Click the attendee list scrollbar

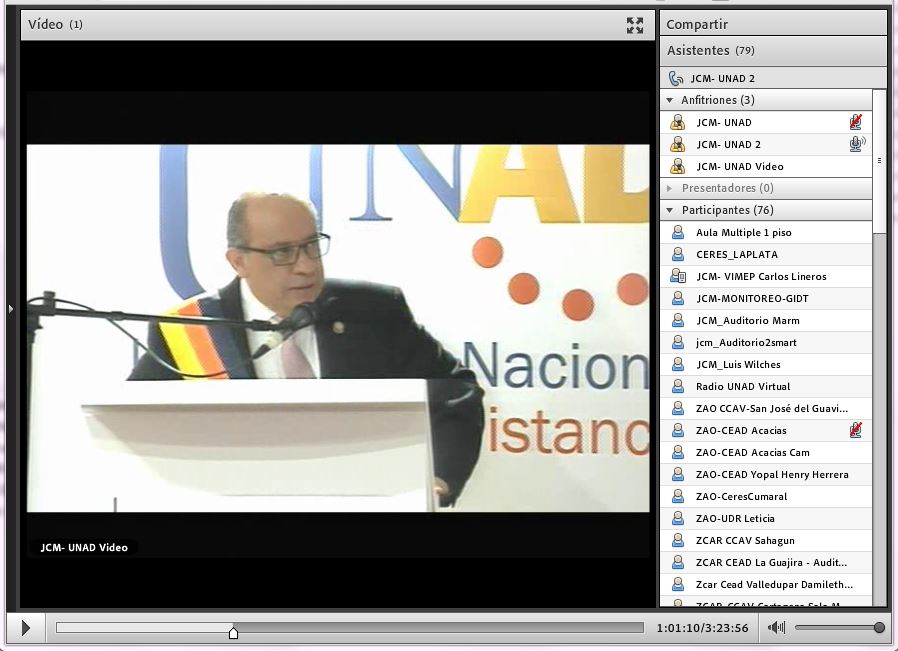tap(879, 161)
